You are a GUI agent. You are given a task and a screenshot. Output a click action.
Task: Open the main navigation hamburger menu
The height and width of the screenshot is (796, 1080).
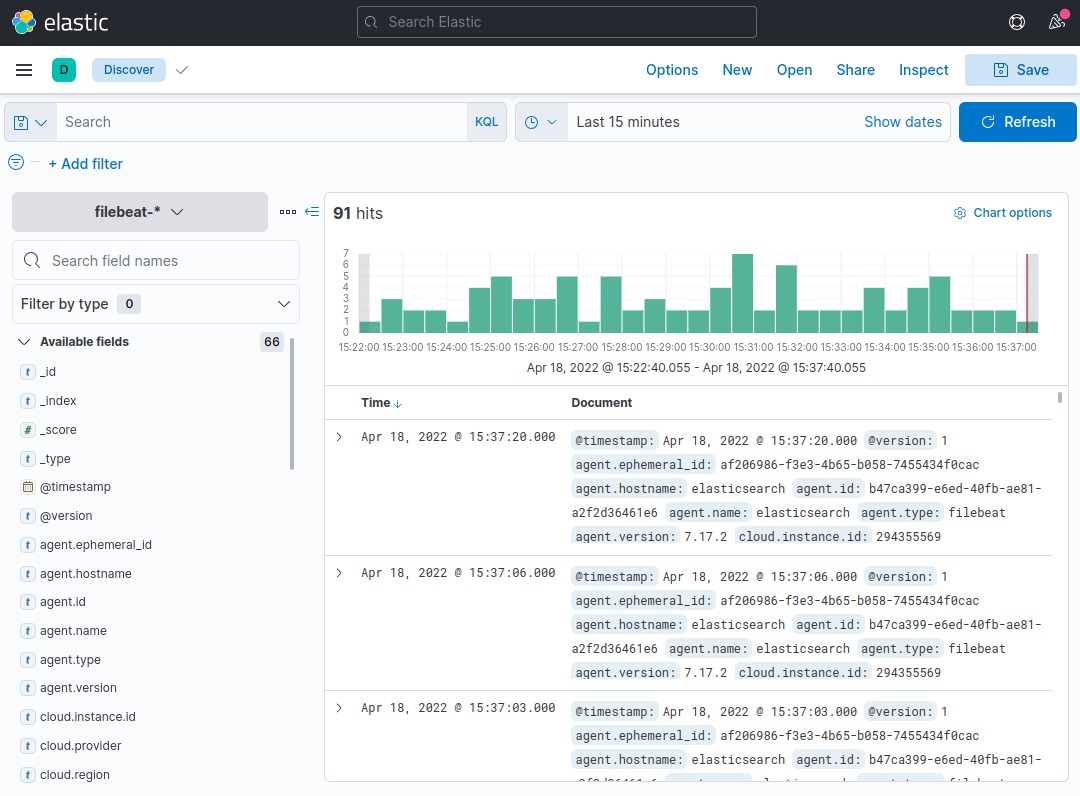click(24, 70)
